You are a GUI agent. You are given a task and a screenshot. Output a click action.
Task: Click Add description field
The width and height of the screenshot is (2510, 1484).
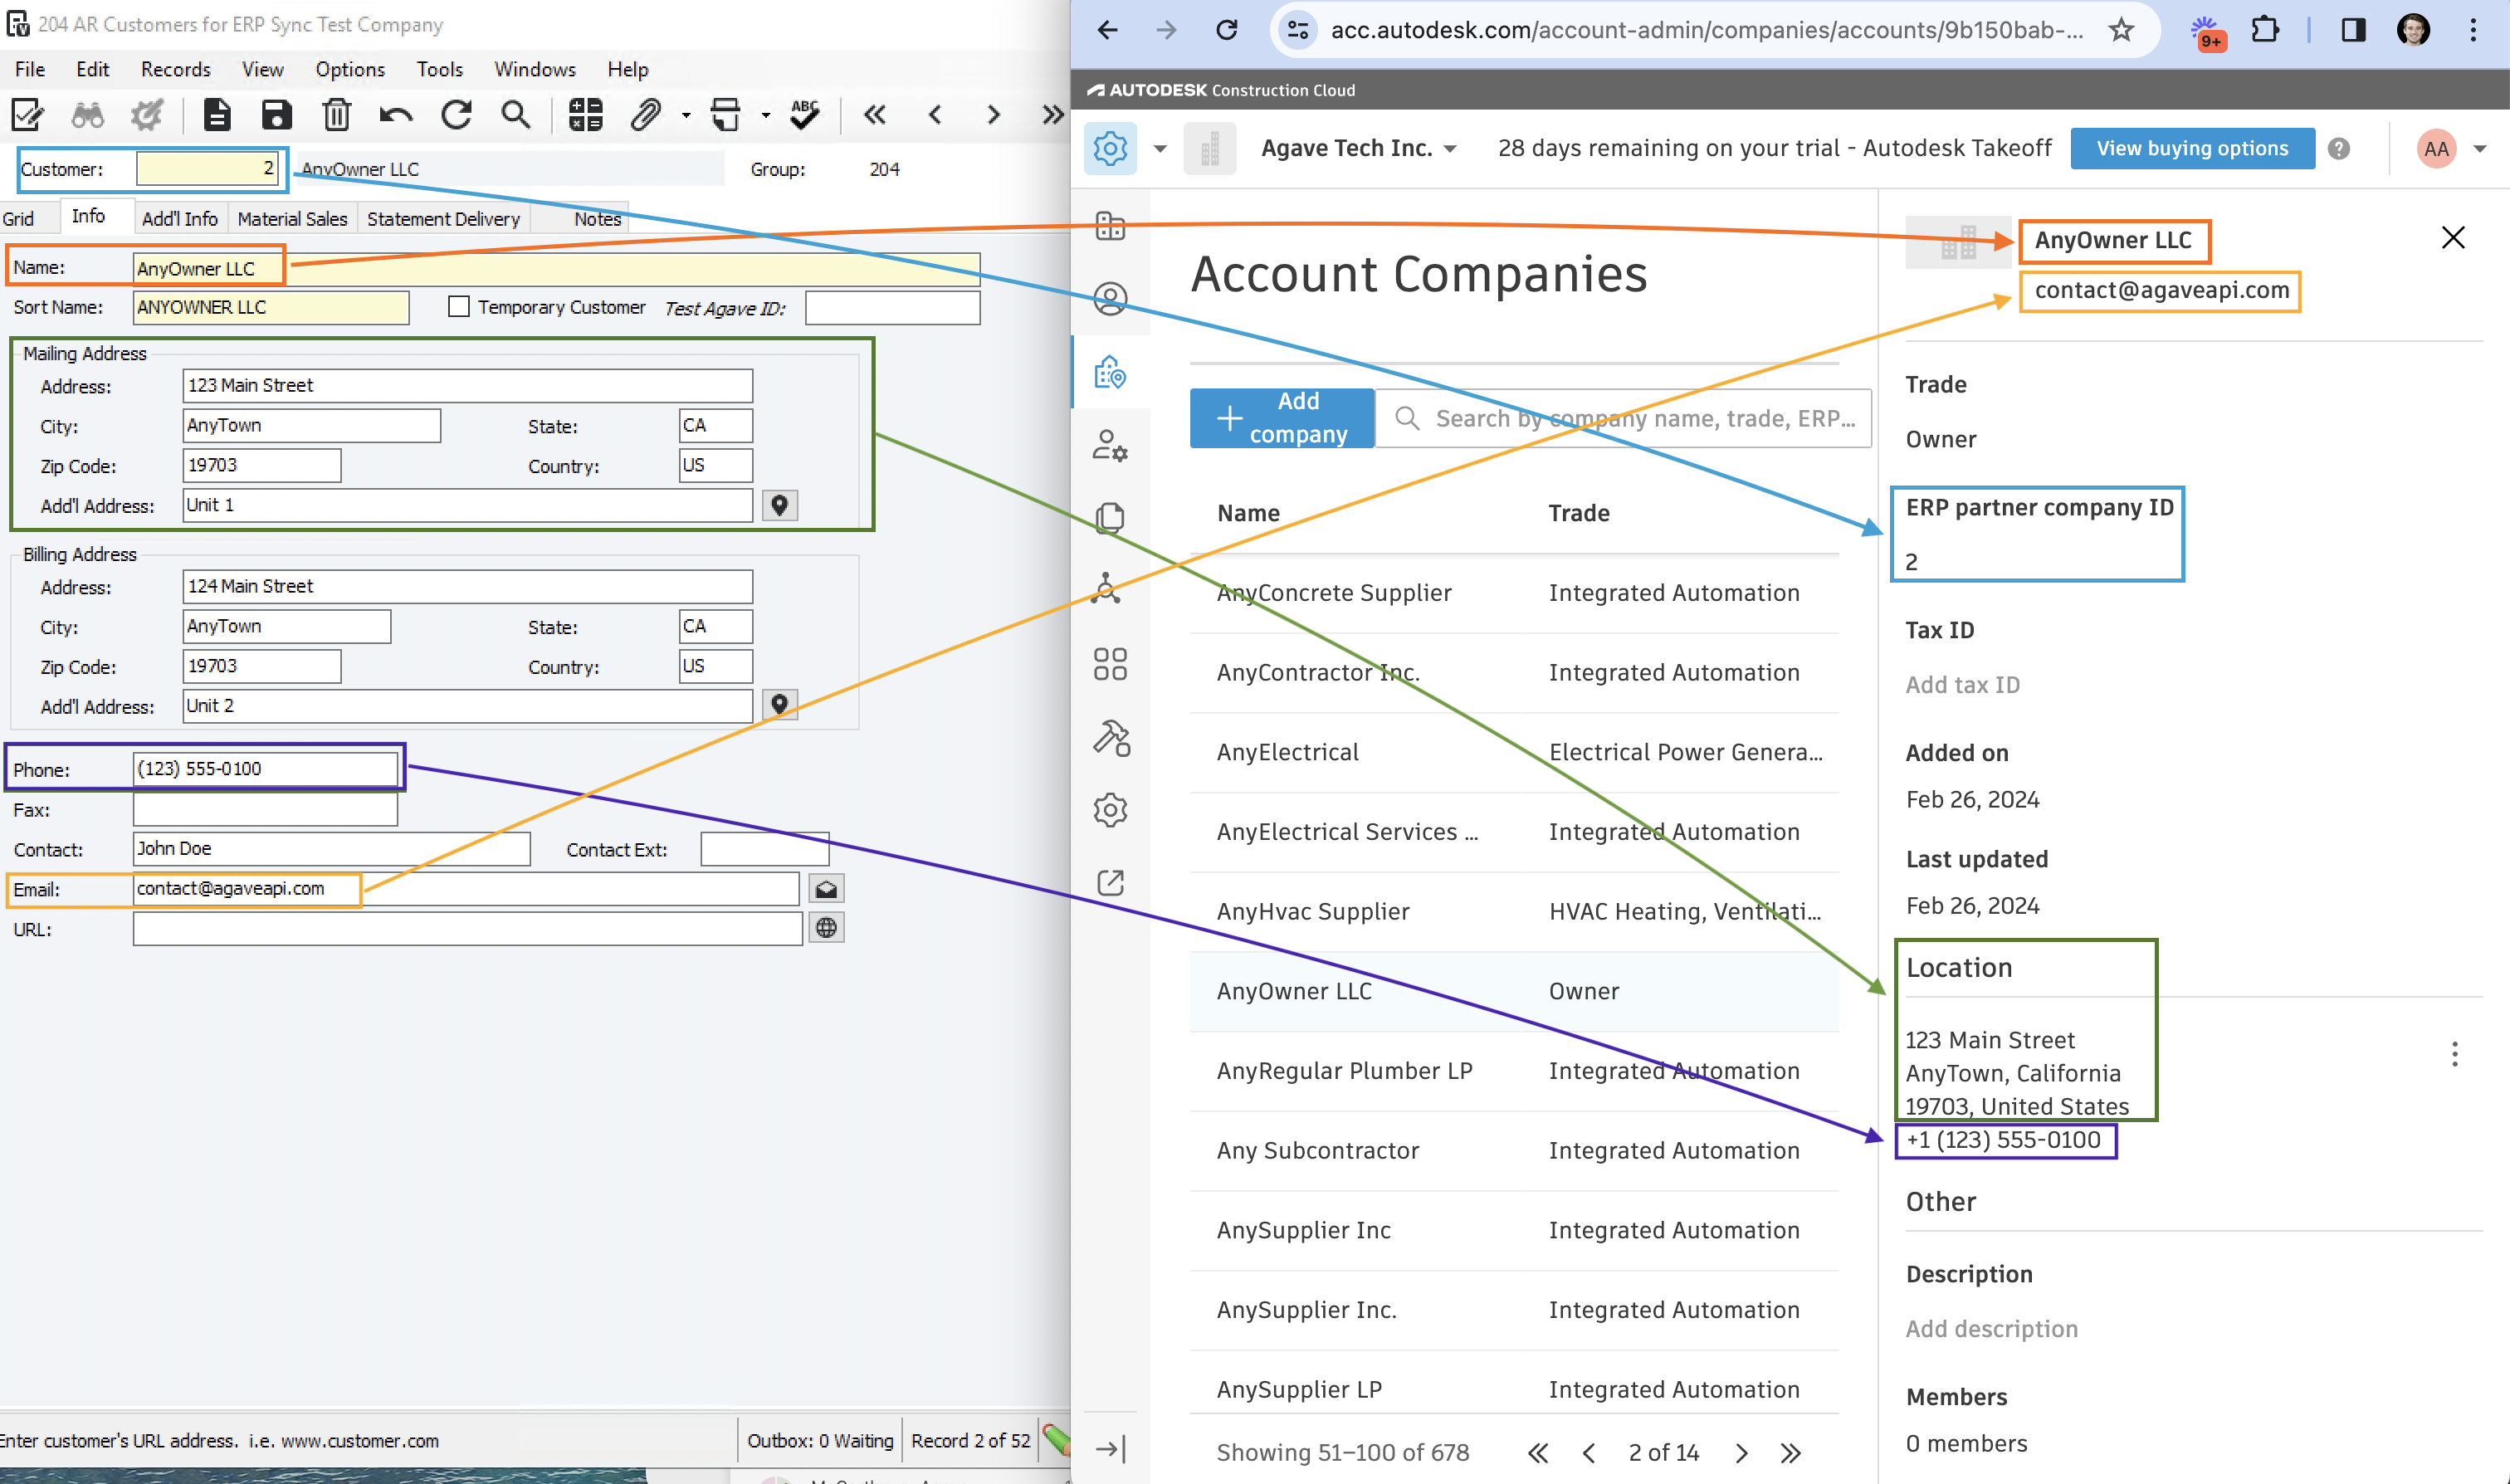[1991, 1329]
